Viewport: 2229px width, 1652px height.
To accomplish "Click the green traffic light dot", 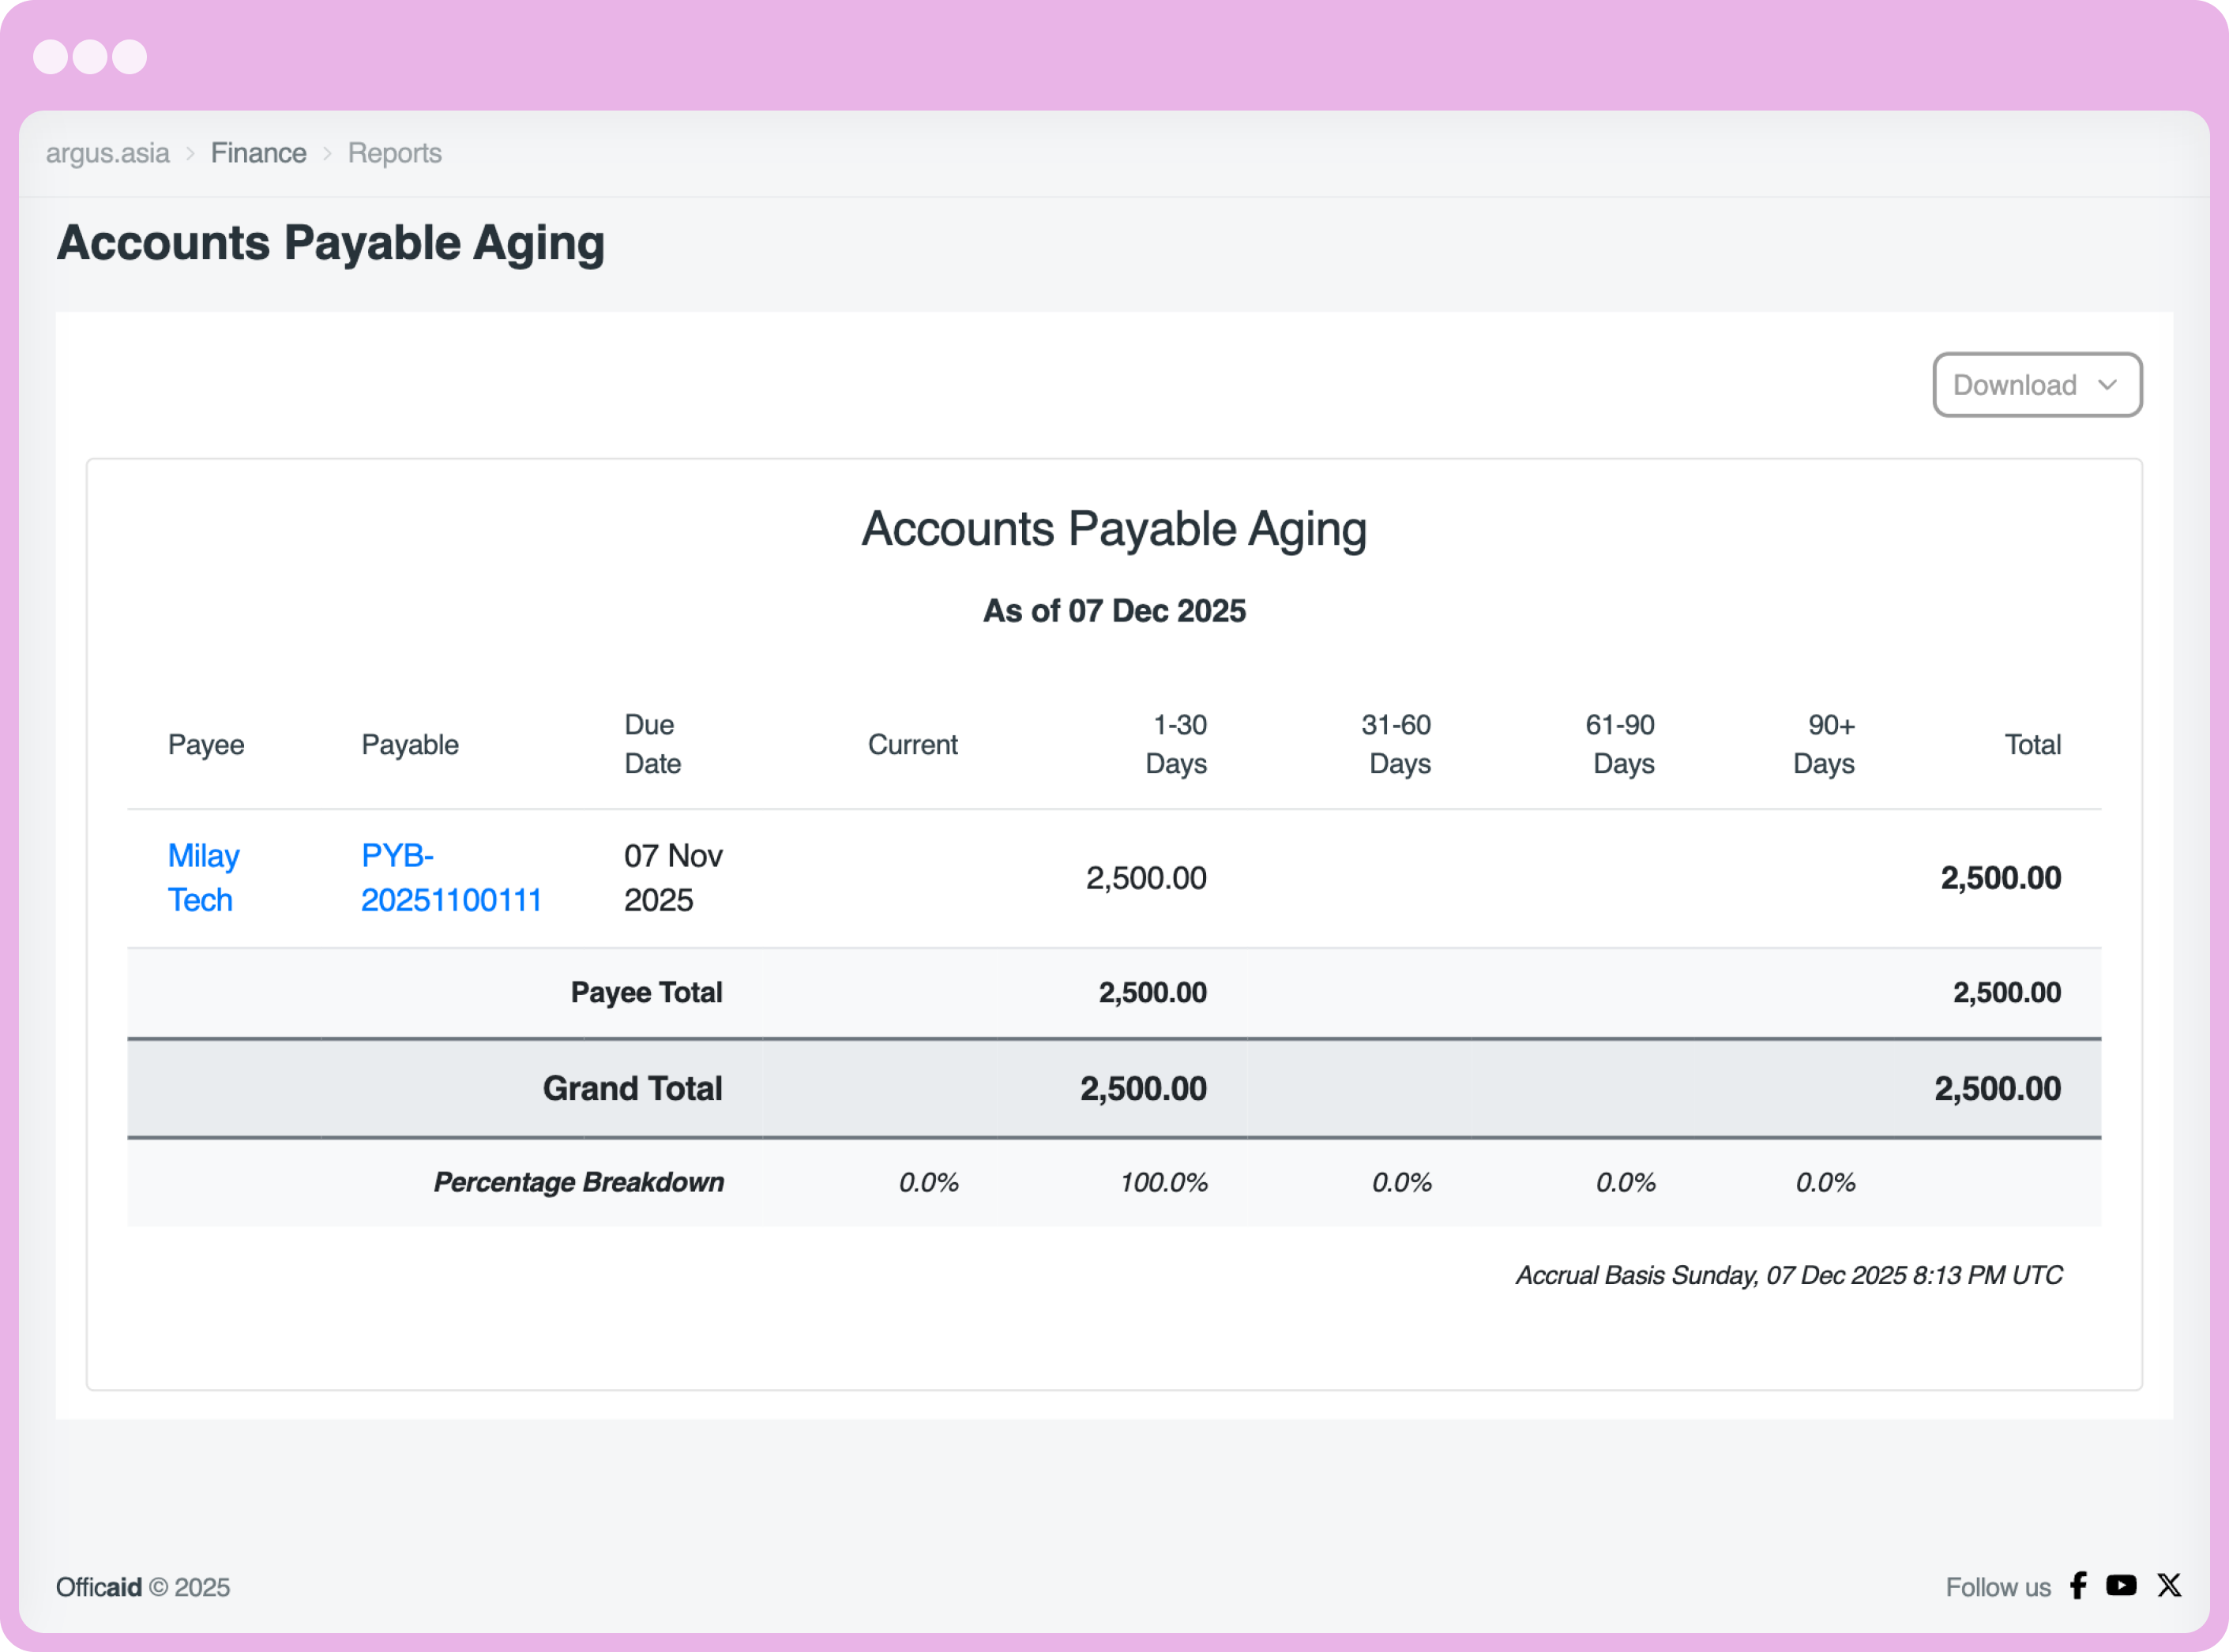I will click(x=131, y=57).
